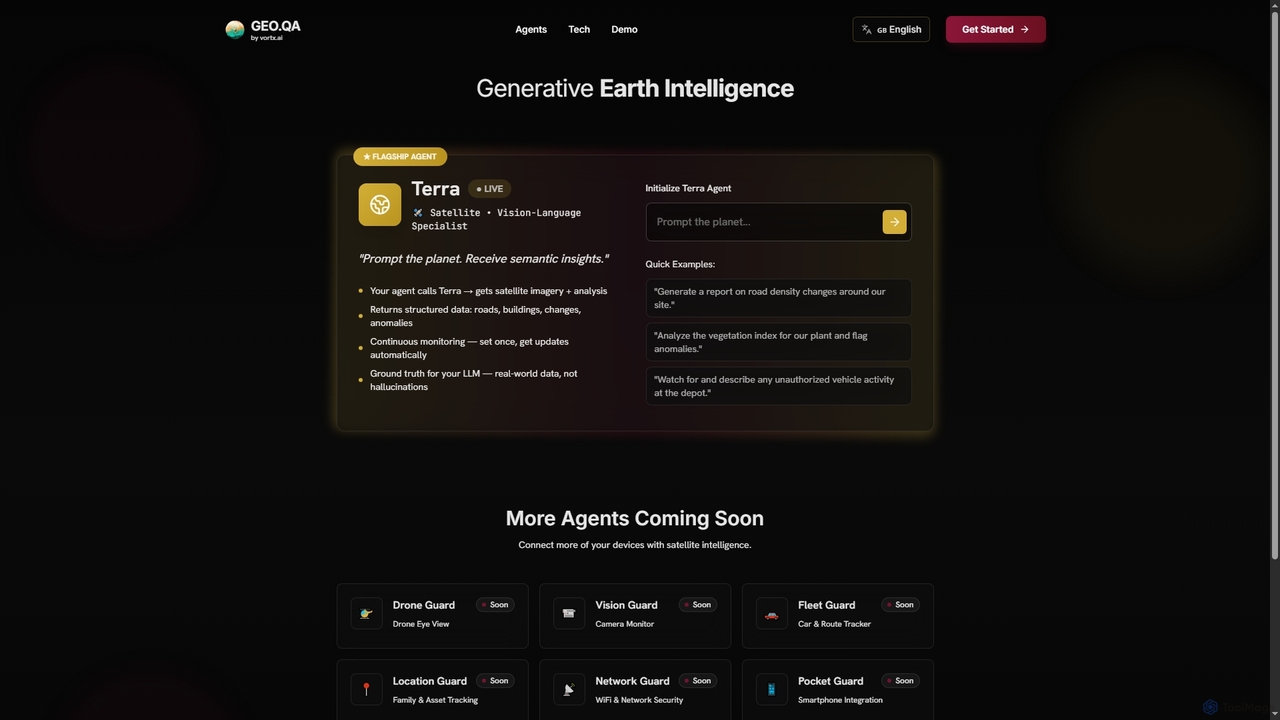Click the Network Guard card title
Image resolution: width=1280 pixels, height=720 pixels.
(x=632, y=681)
